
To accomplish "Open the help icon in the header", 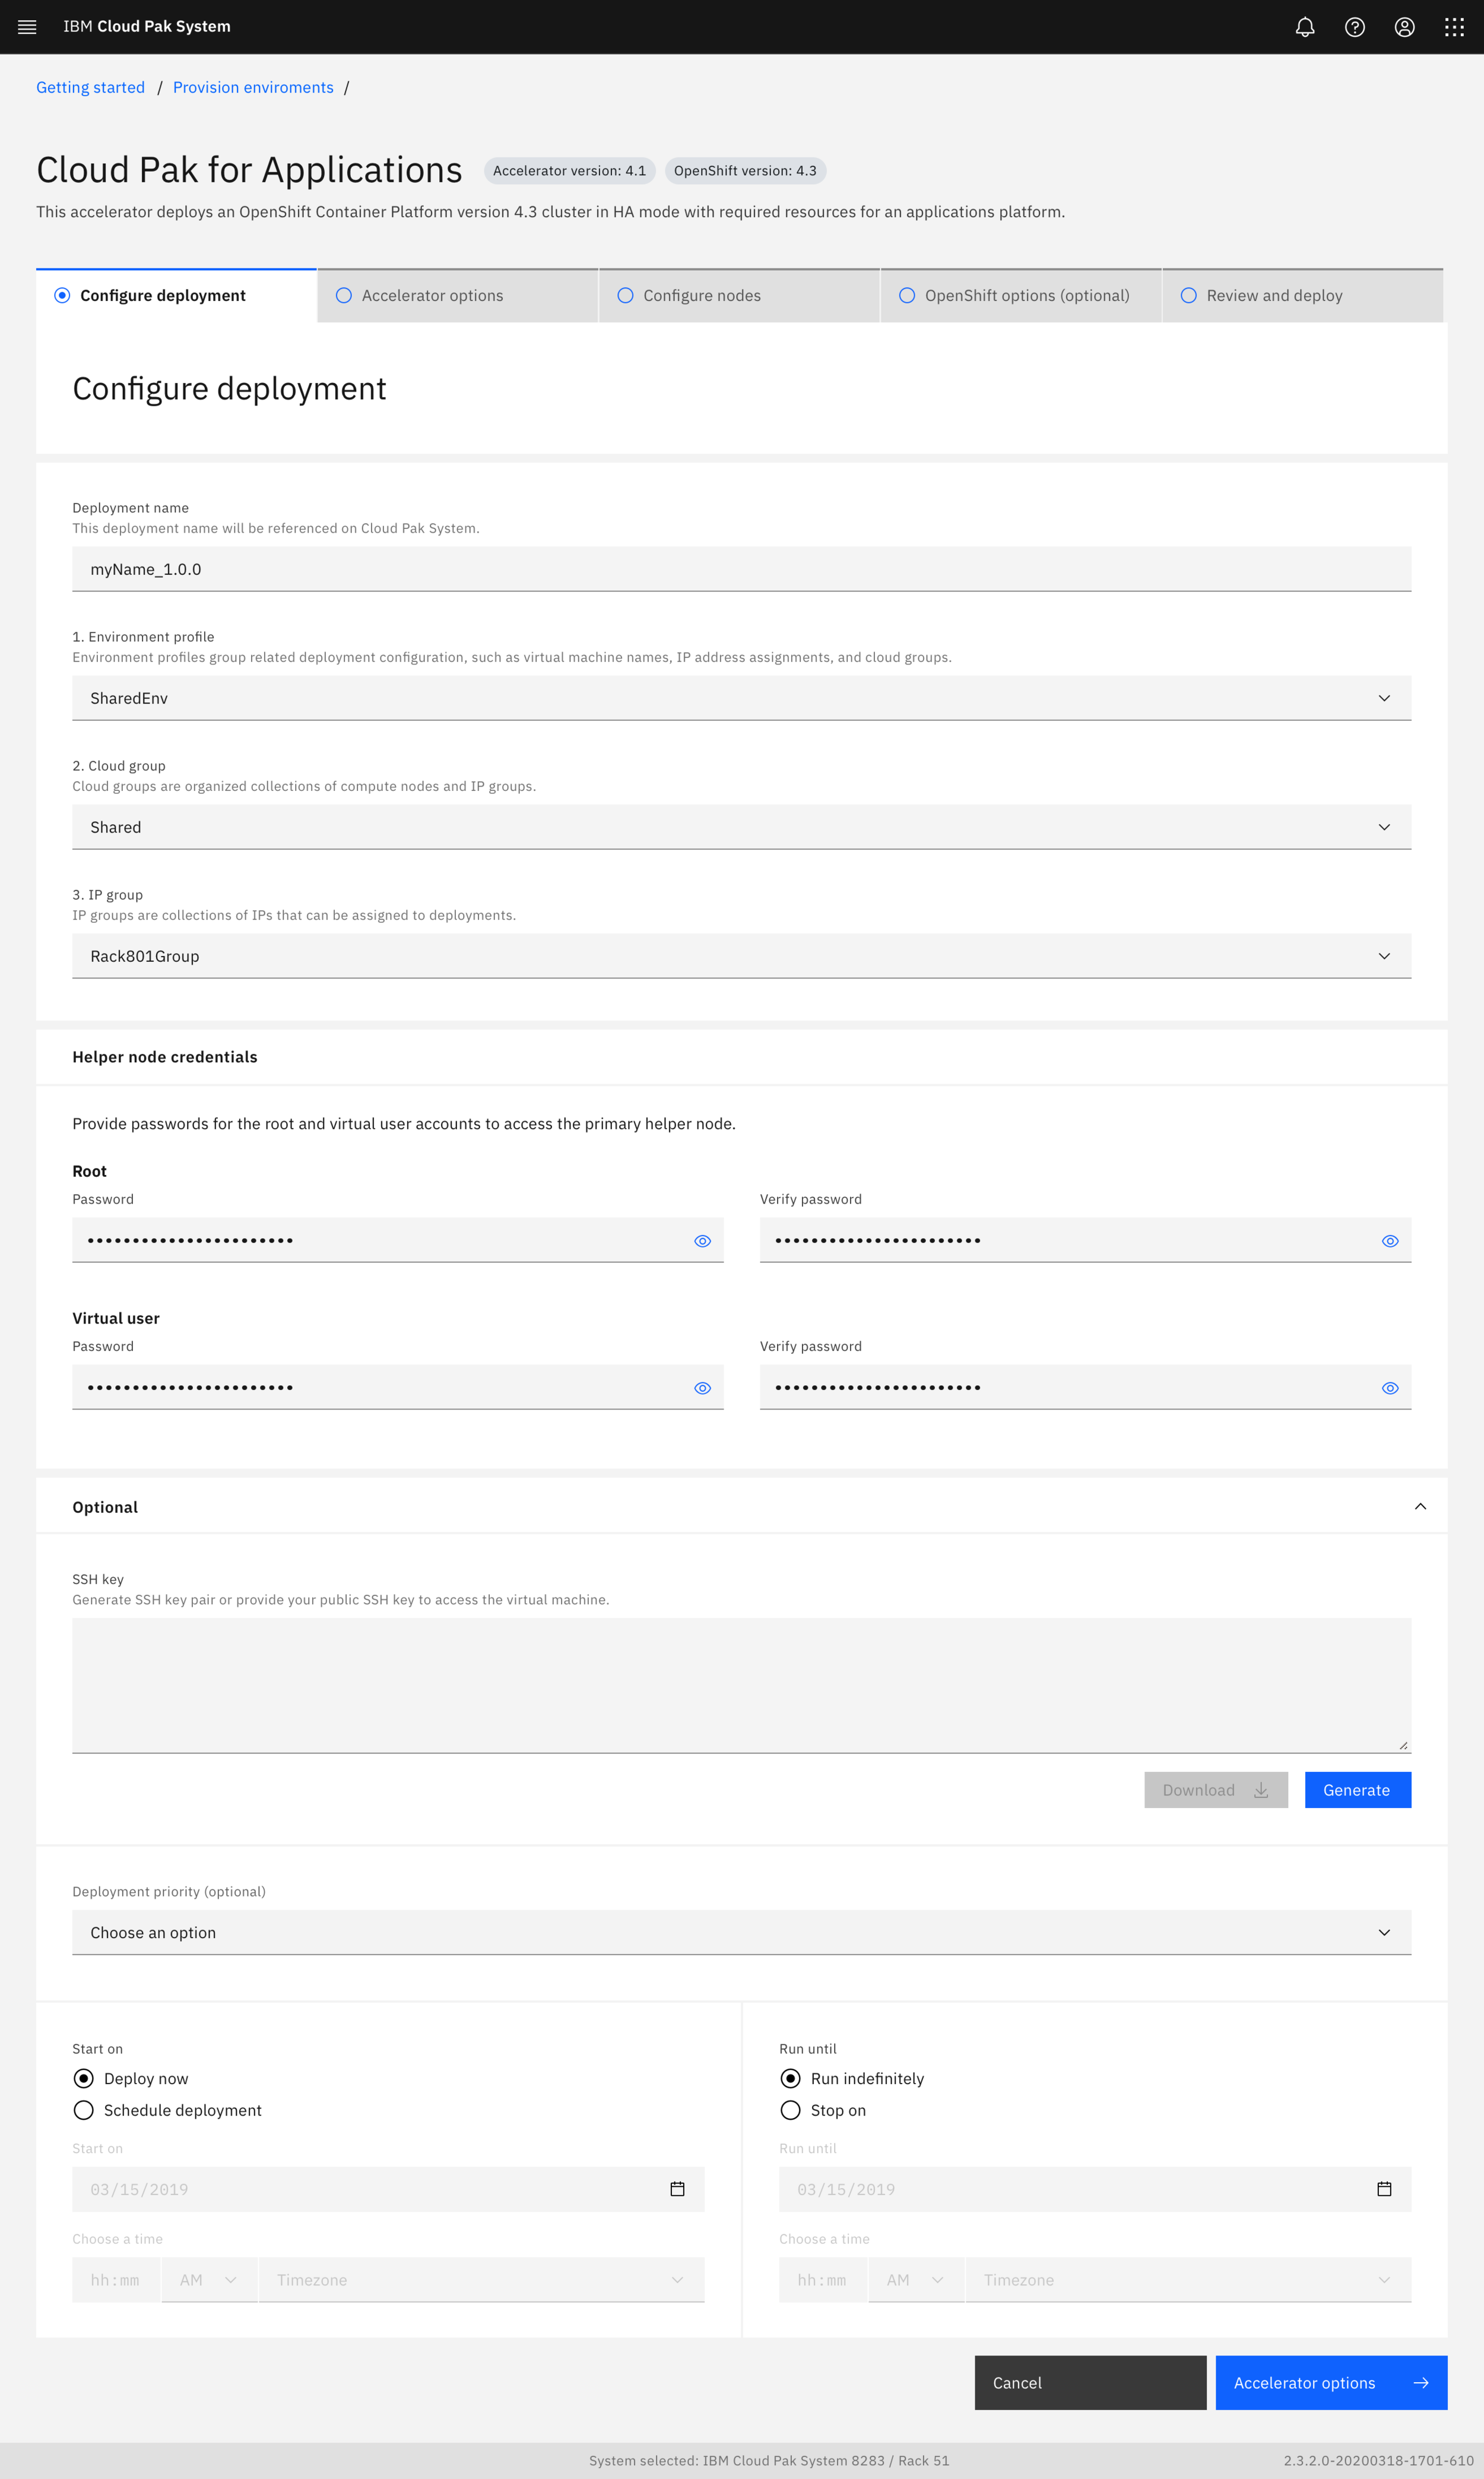I will 1355,27.
